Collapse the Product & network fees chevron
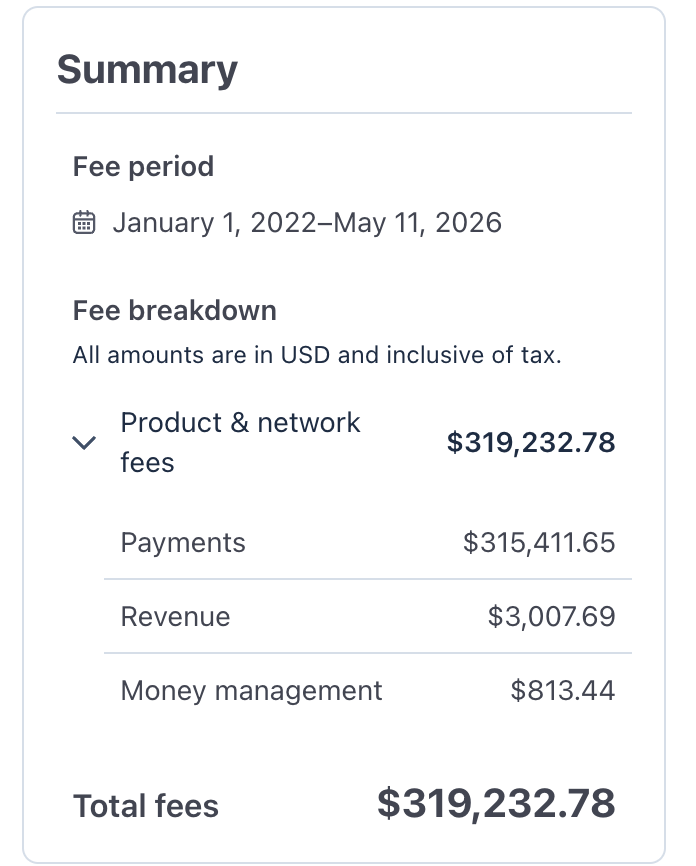Image resolution: width=696 pixels, height=866 pixels. tap(84, 442)
